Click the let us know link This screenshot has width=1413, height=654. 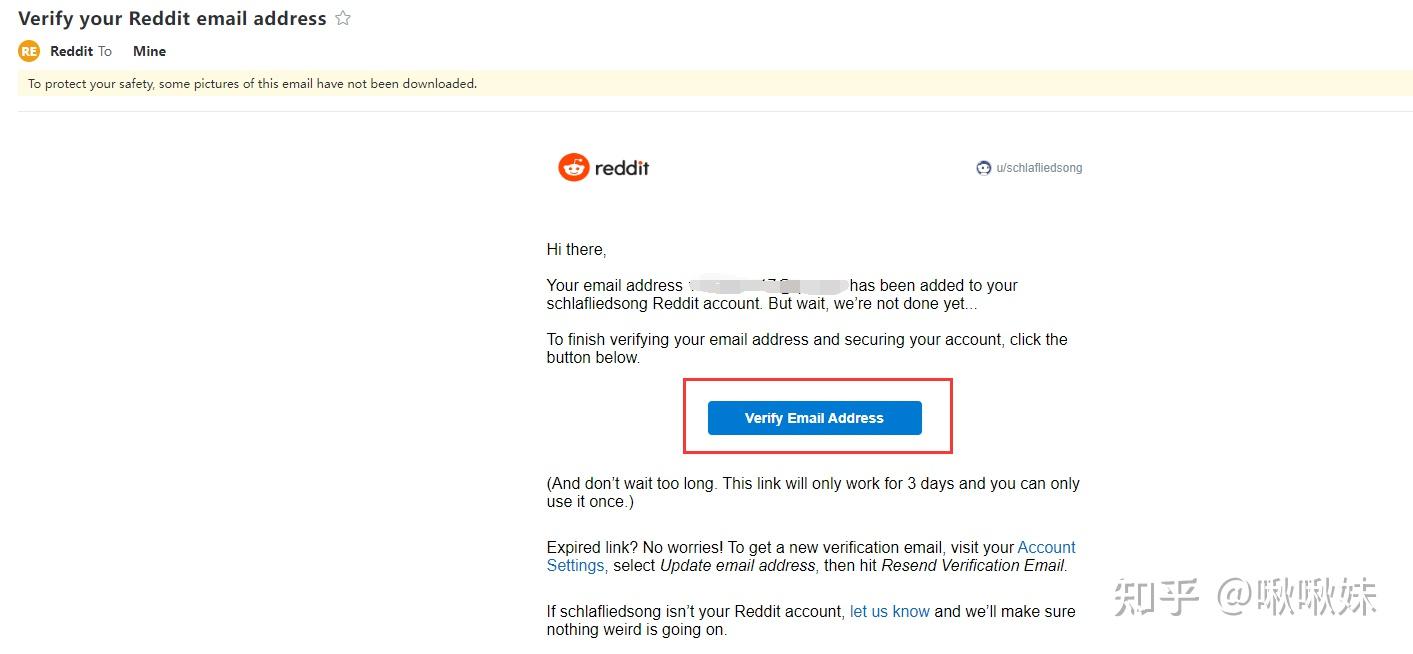click(889, 611)
